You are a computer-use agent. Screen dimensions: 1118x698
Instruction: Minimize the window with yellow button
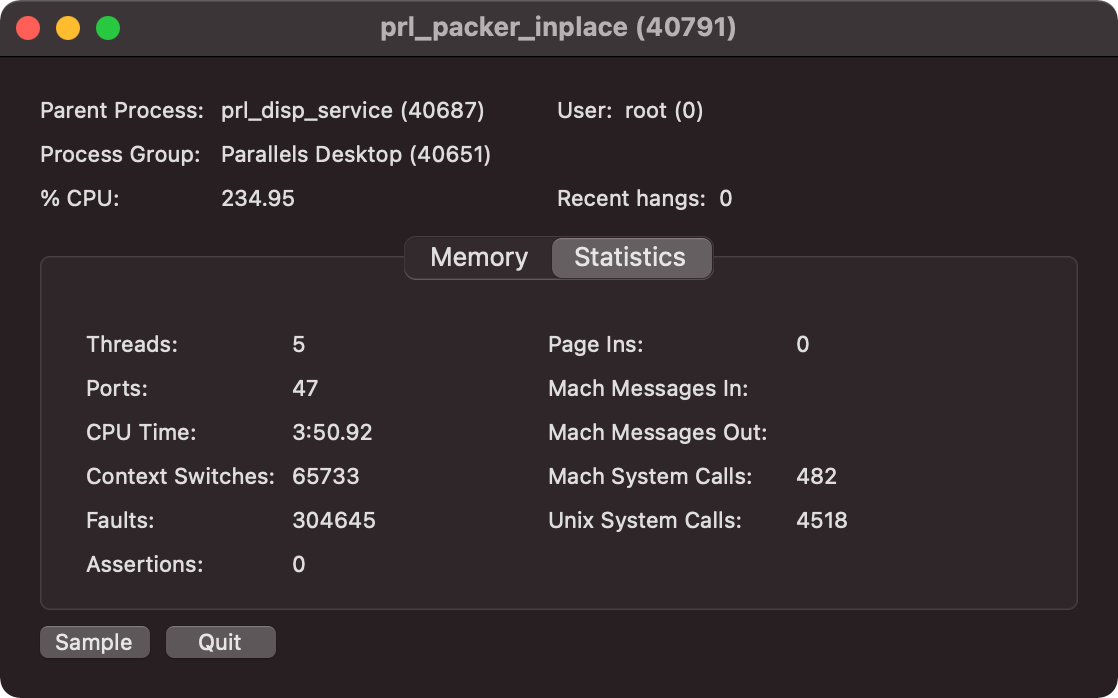pos(68,28)
